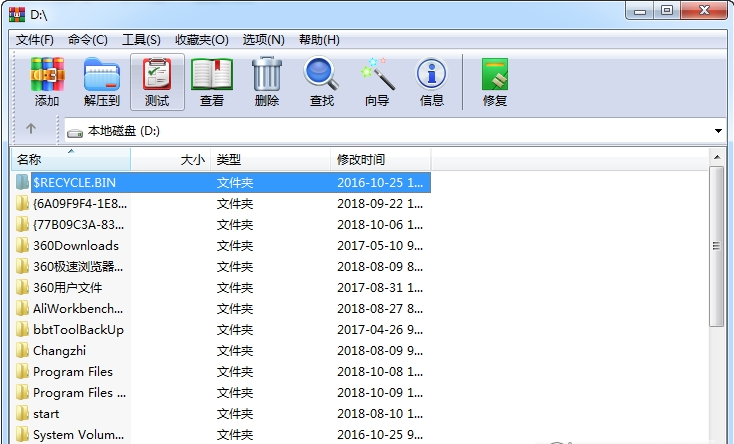Sort by the 类型 column header
The width and height of the screenshot is (734, 444).
pos(271,159)
